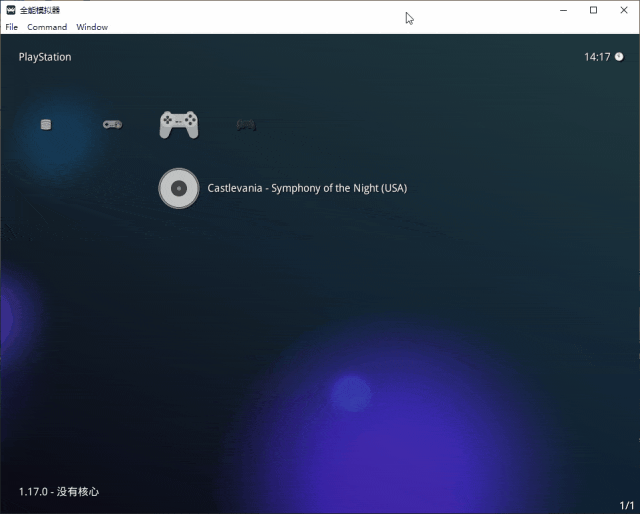
Task: Minimize the emulator window
Action: click(x=564, y=10)
